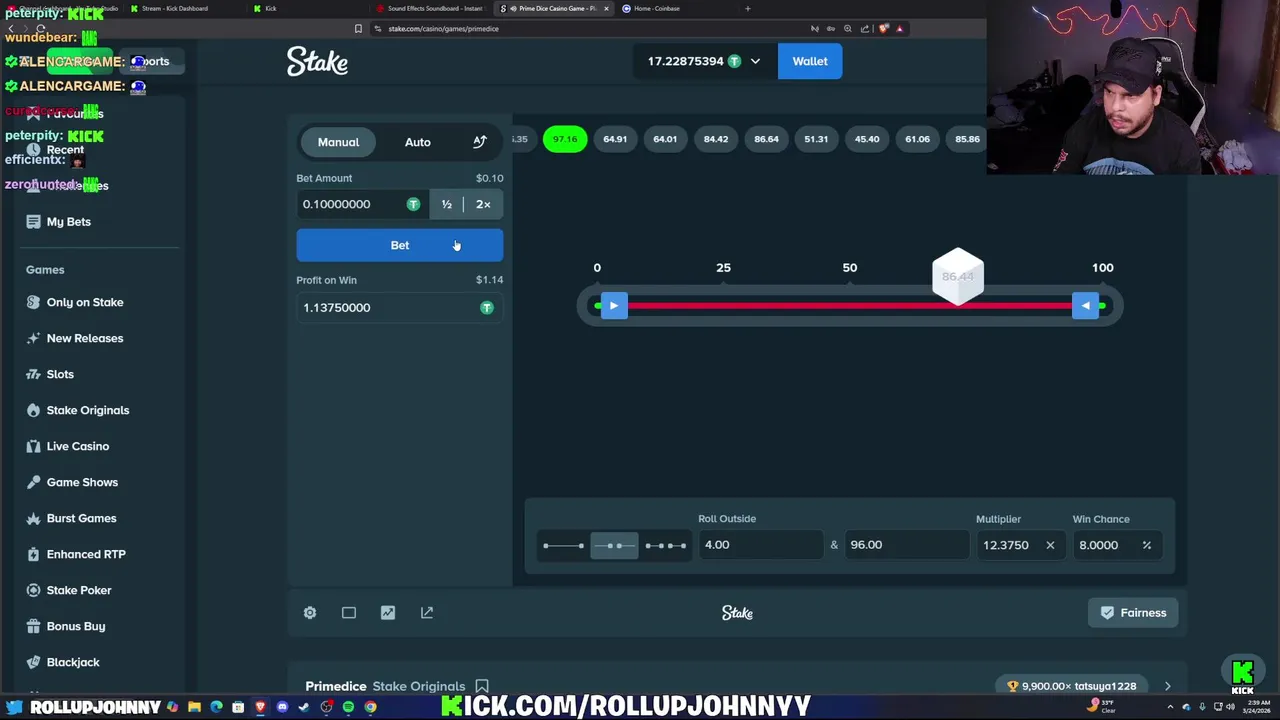Click the Stake Originals sidebar icon

[x=33, y=410]
